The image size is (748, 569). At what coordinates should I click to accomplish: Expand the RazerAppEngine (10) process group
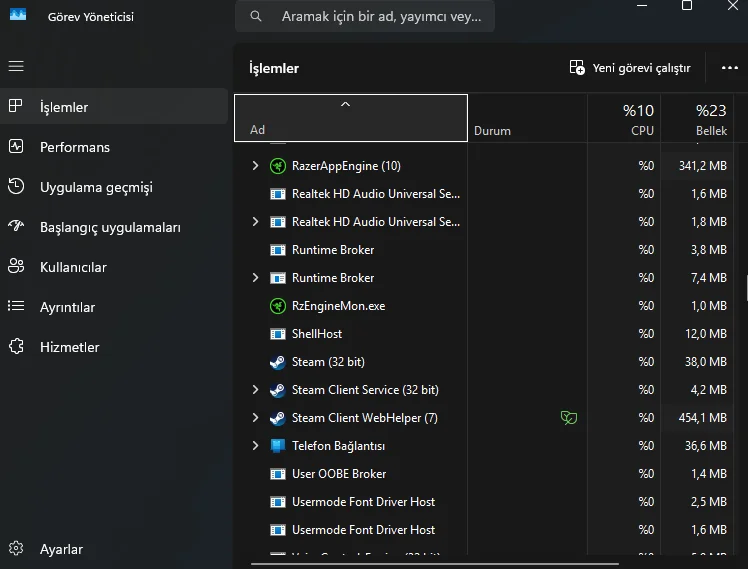coord(255,166)
